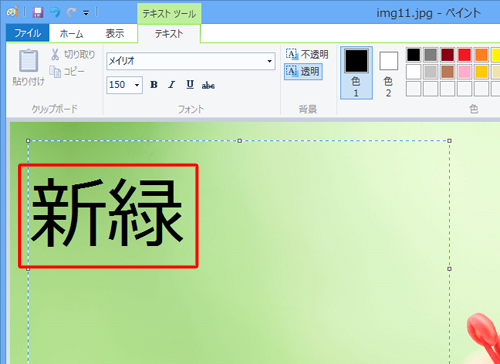Toggle bold text formatting
The width and height of the screenshot is (500, 364).
point(154,85)
